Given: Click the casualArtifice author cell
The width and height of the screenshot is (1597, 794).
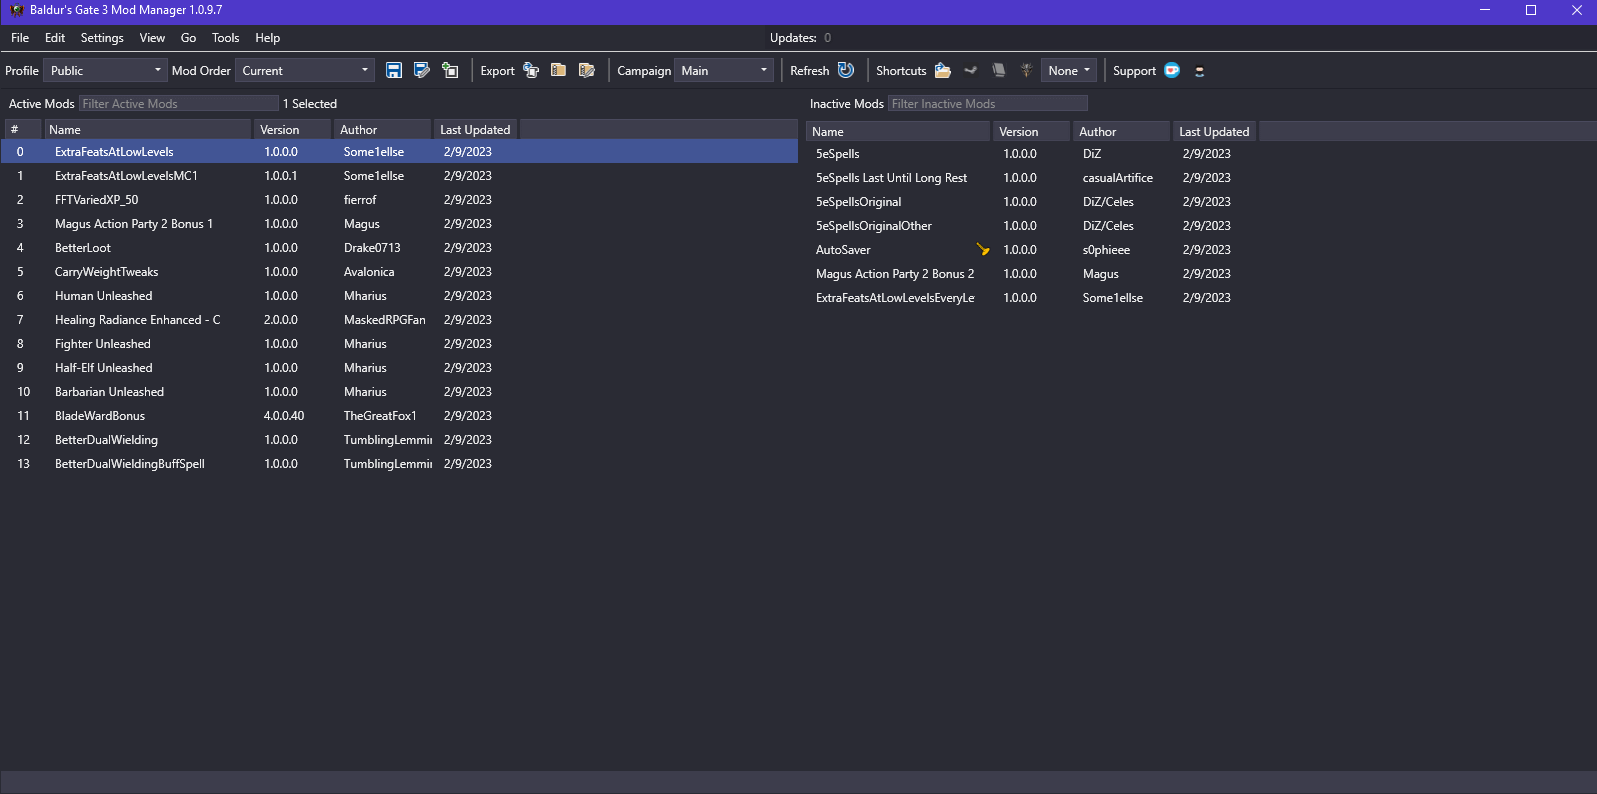Looking at the screenshot, I should pyautogui.click(x=1117, y=177).
